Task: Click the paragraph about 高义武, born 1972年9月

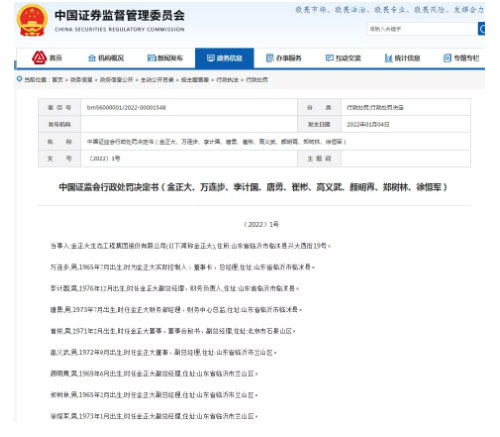Action: click(163, 352)
